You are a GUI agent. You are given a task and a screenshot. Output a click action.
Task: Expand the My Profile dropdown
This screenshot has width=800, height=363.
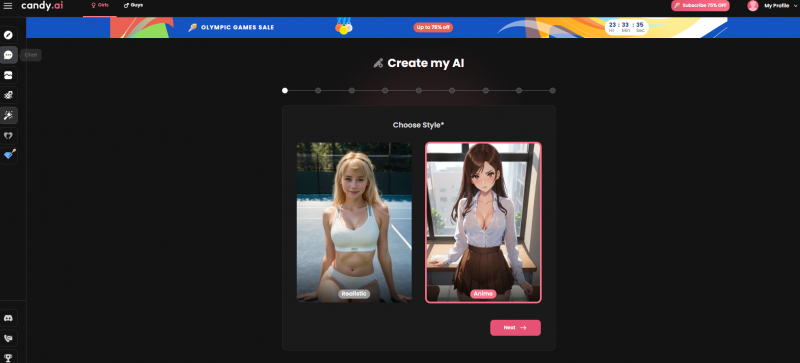point(780,6)
